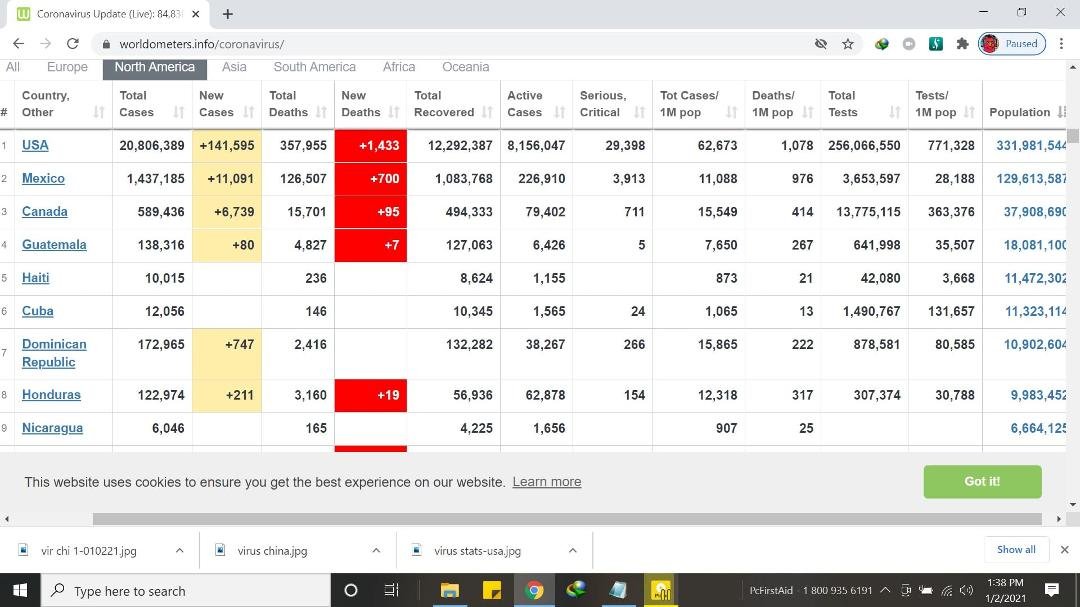Click the Paused profile button

coord(1012,43)
